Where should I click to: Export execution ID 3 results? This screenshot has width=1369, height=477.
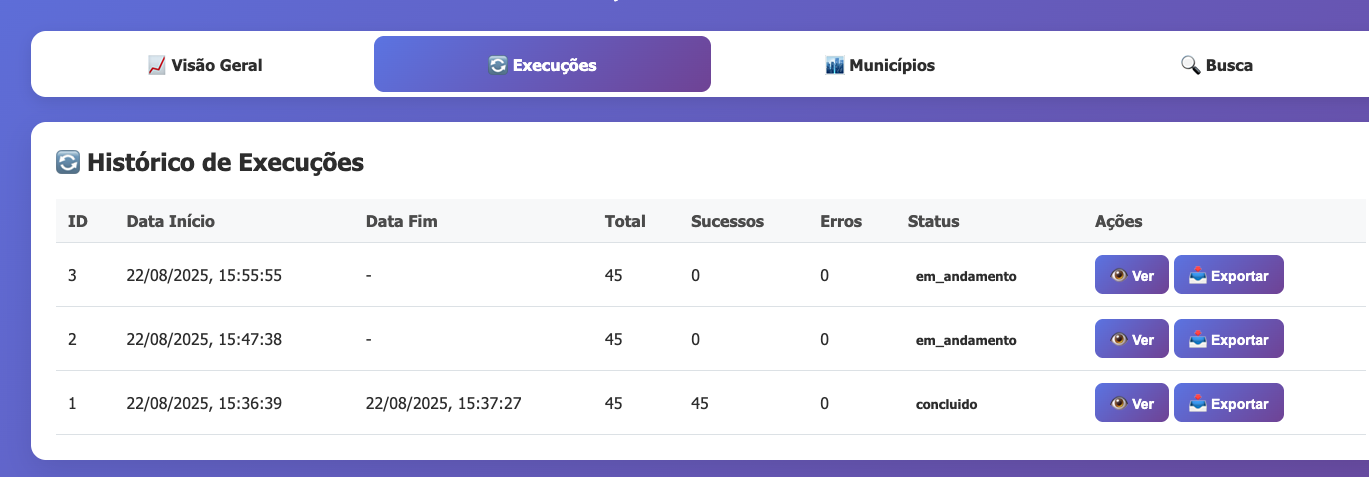click(1228, 275)
